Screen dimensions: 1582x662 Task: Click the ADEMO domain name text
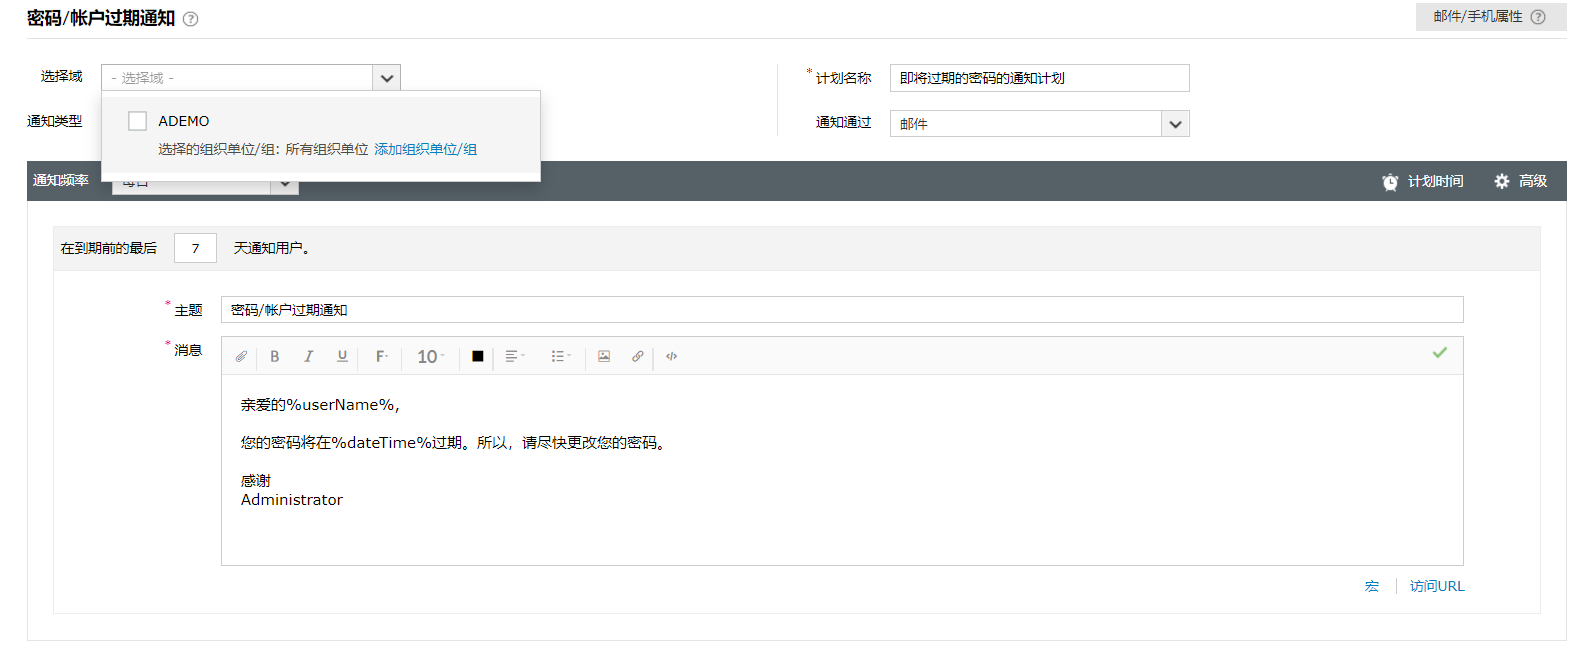(x=184, y=121)
